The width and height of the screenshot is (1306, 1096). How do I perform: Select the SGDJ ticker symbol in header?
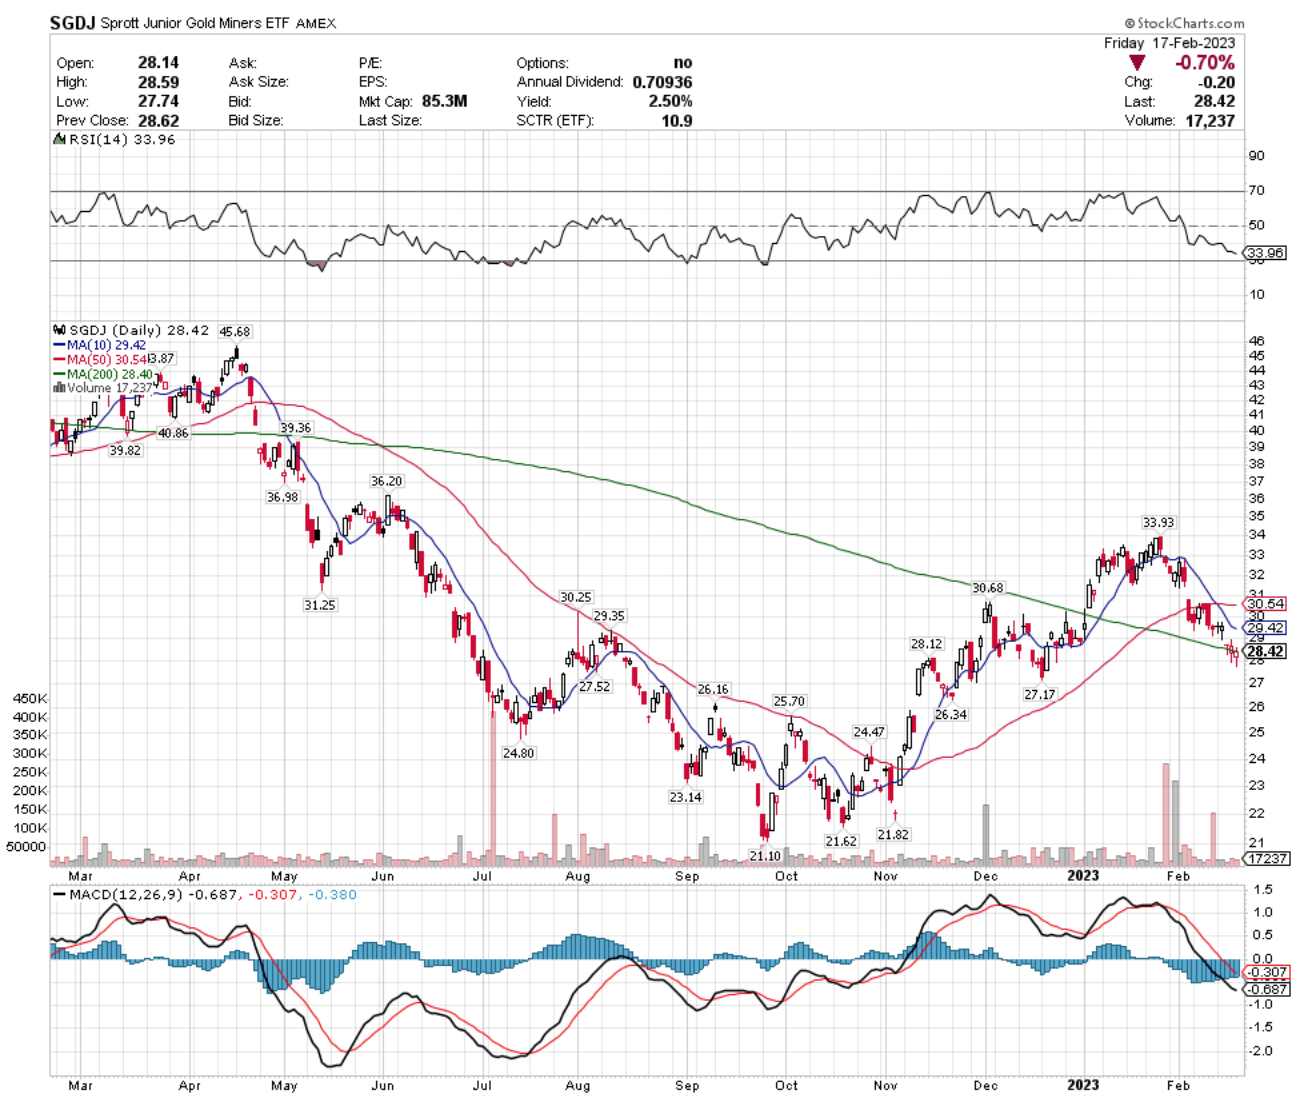coord(74,23)
